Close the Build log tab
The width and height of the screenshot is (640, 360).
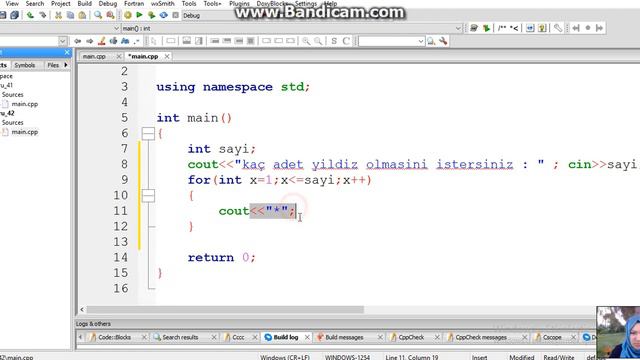pos(307,337)
